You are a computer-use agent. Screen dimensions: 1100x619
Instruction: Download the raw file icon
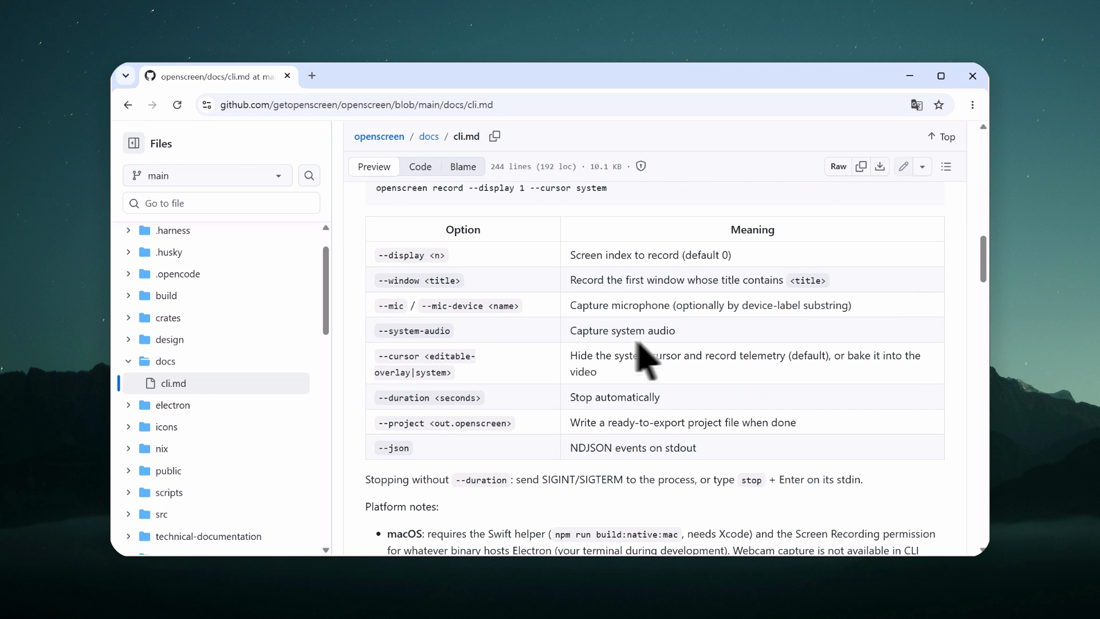[880, 166]
